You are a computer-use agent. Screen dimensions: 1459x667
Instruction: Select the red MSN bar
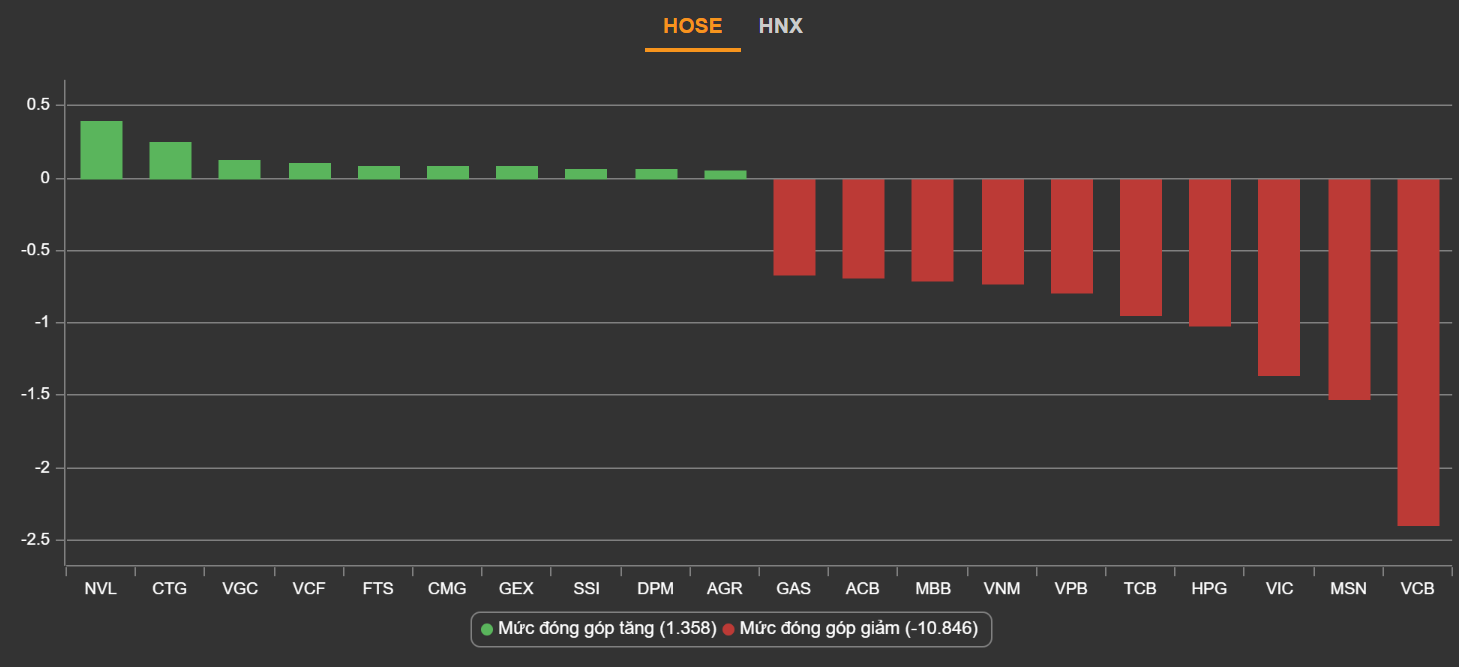[1348, 289]
